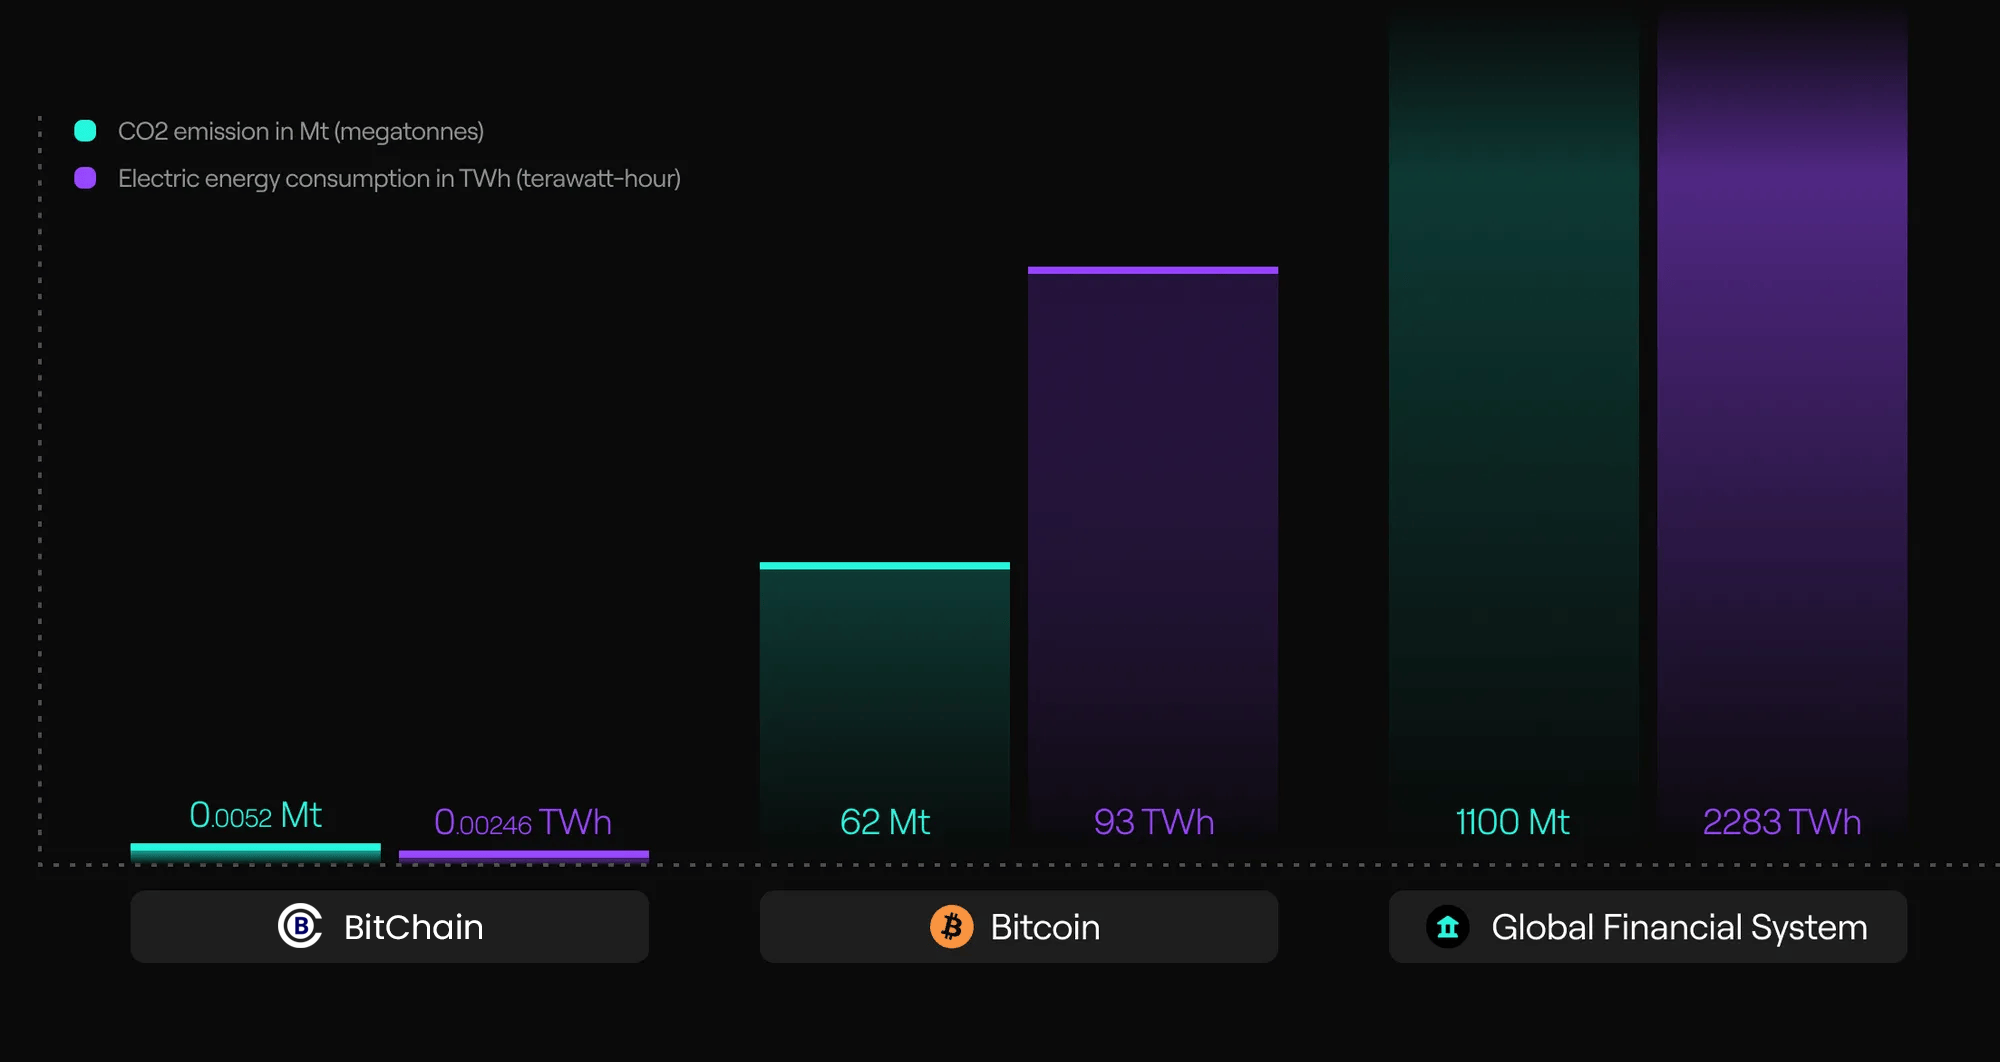Click the 0.00246 TWh value label
2000x1062 pixels.
[523, 822]
